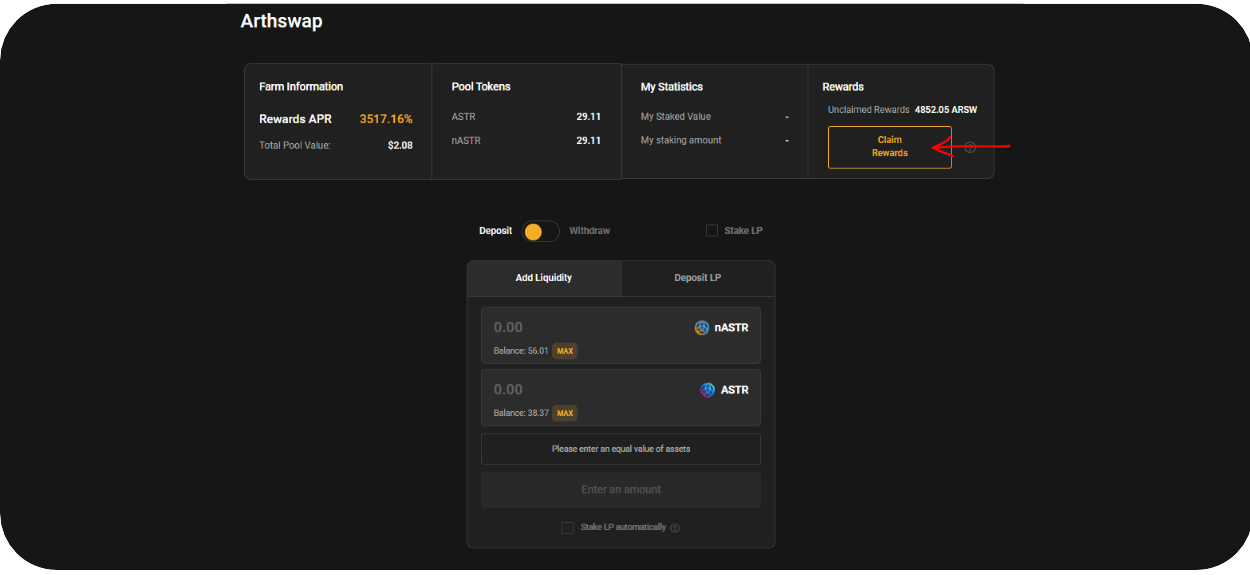The image size is (1250, 575).
Task: Click the help icon beside Claim Rewards
Action: [x=970, y=148]
